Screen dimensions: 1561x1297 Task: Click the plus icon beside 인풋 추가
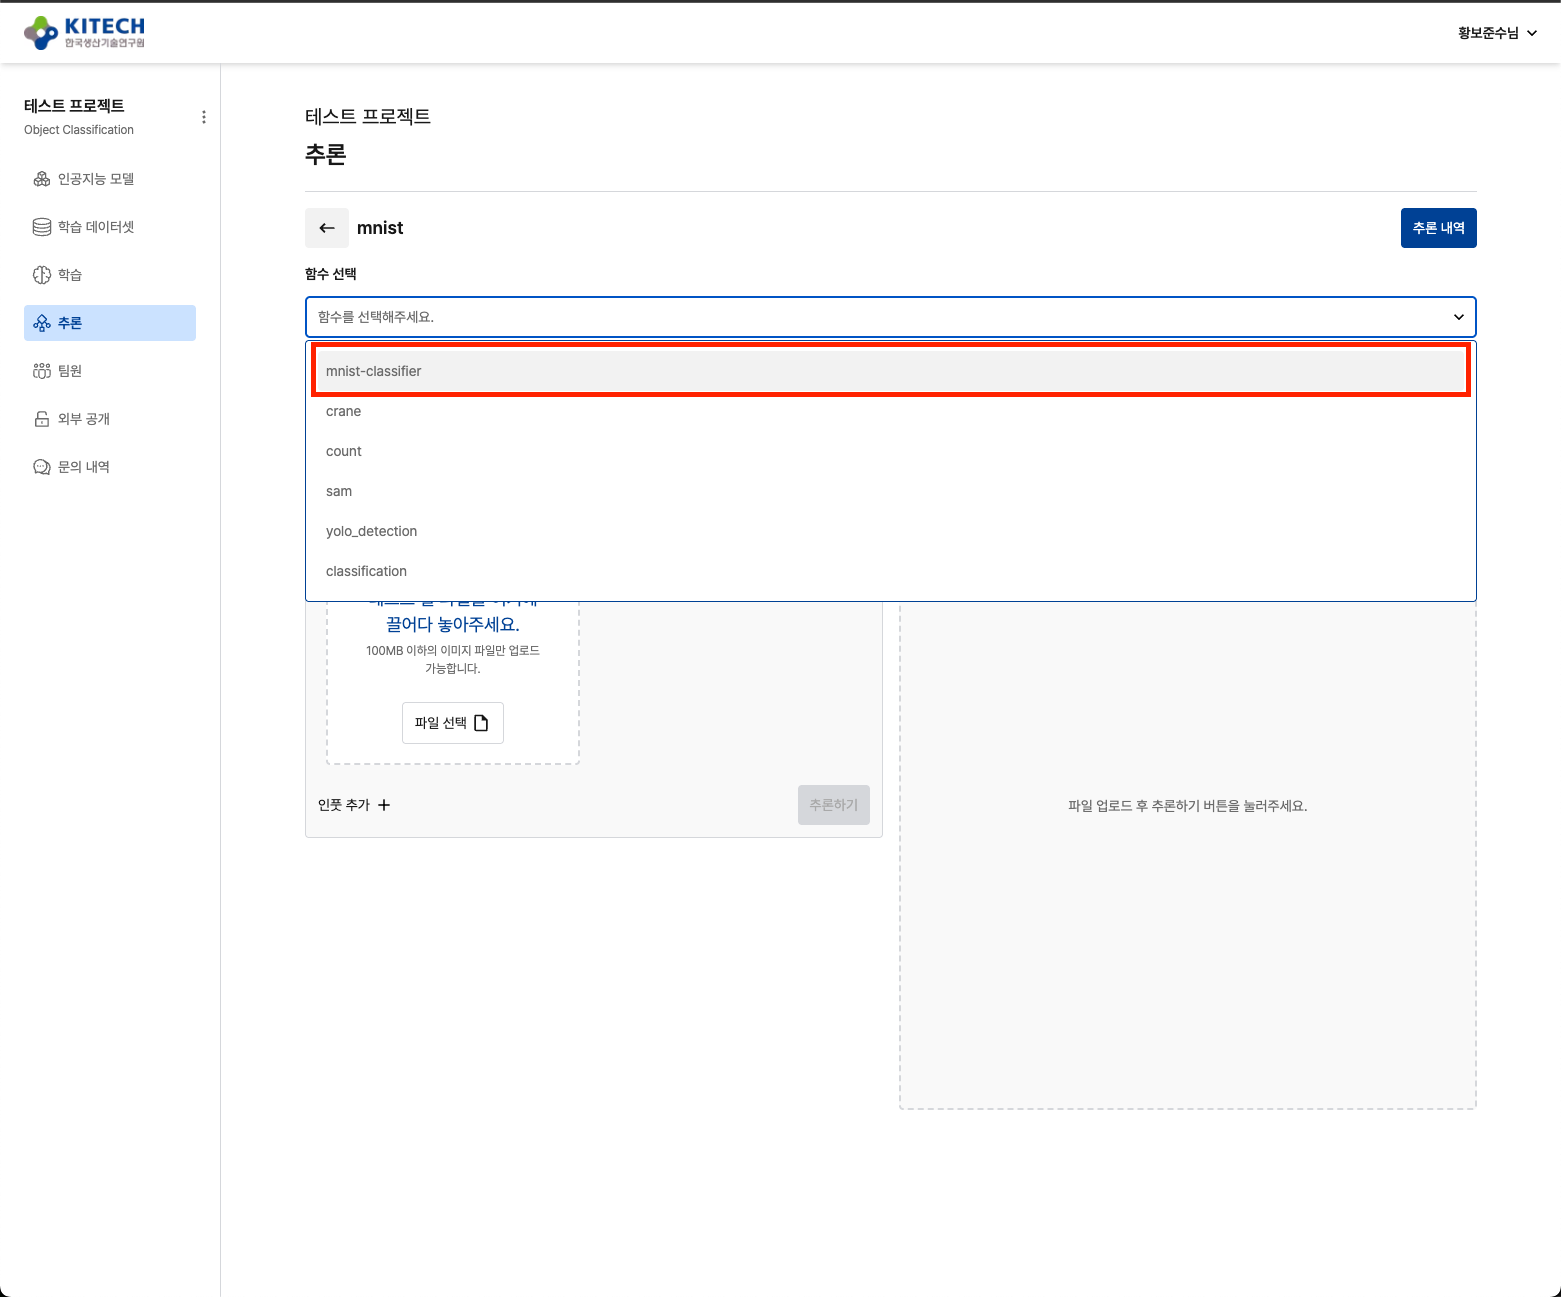coord(384,805)
